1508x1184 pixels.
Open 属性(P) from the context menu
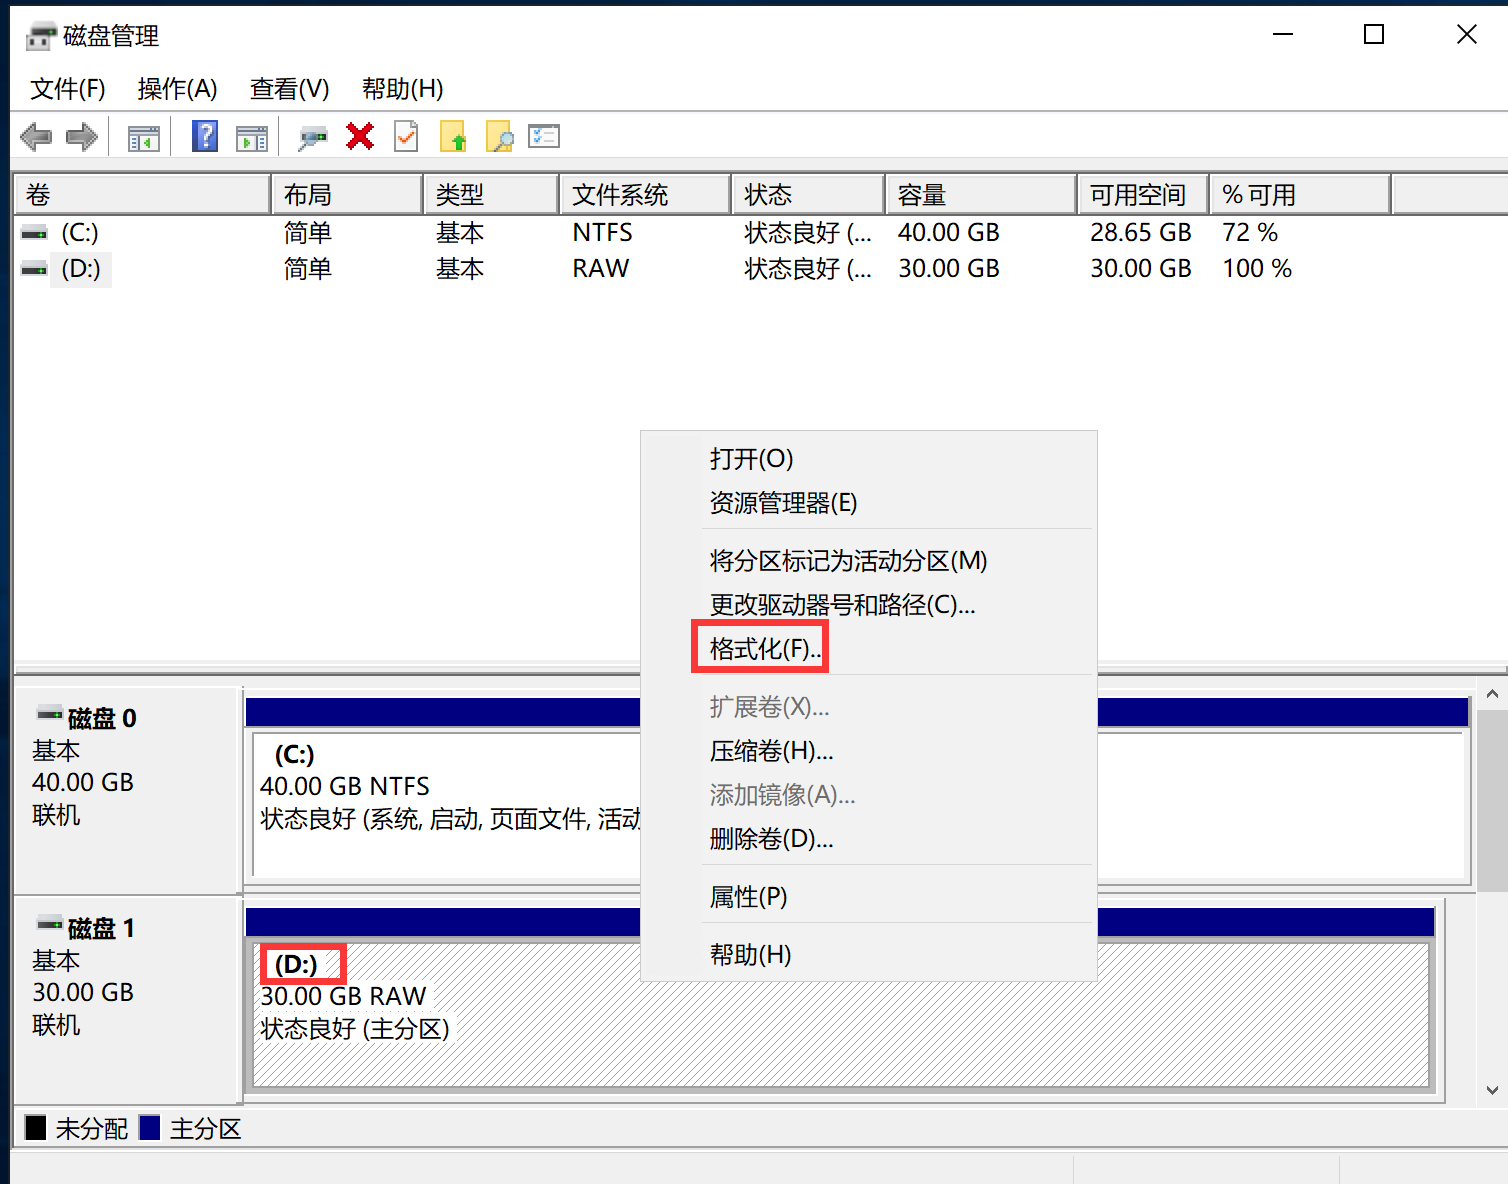click(x=868, y=897)
